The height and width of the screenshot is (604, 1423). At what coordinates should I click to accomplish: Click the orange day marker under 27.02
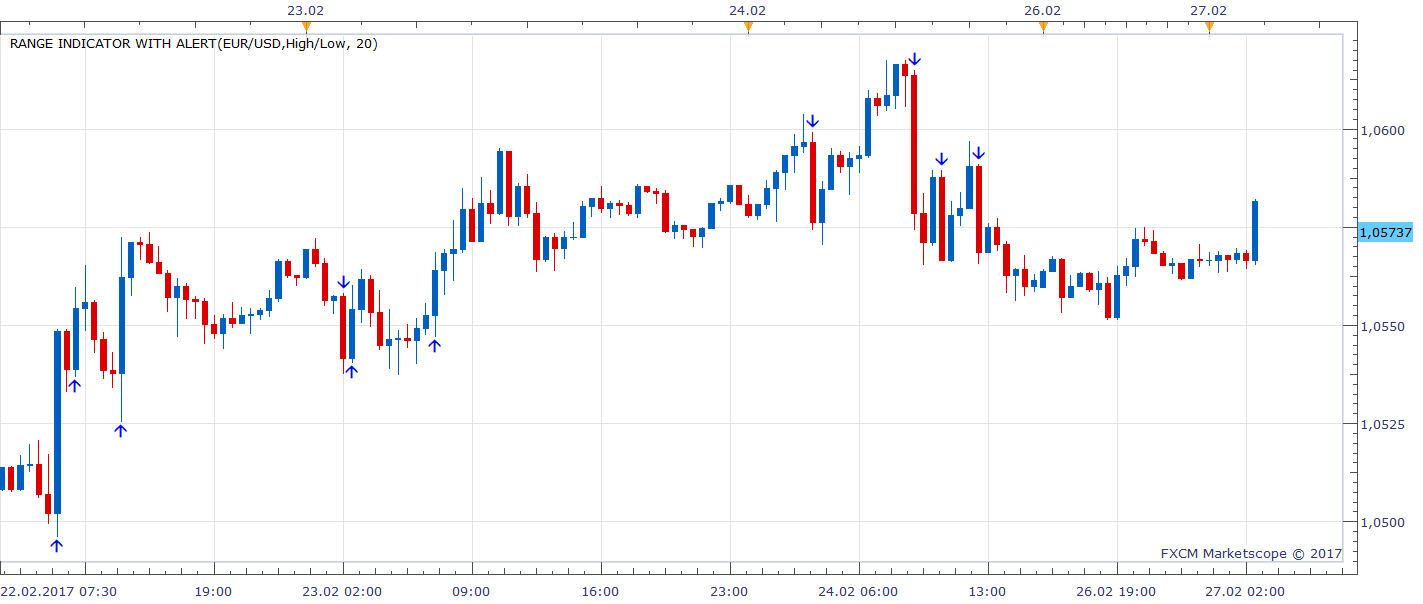coord(1209,28)
